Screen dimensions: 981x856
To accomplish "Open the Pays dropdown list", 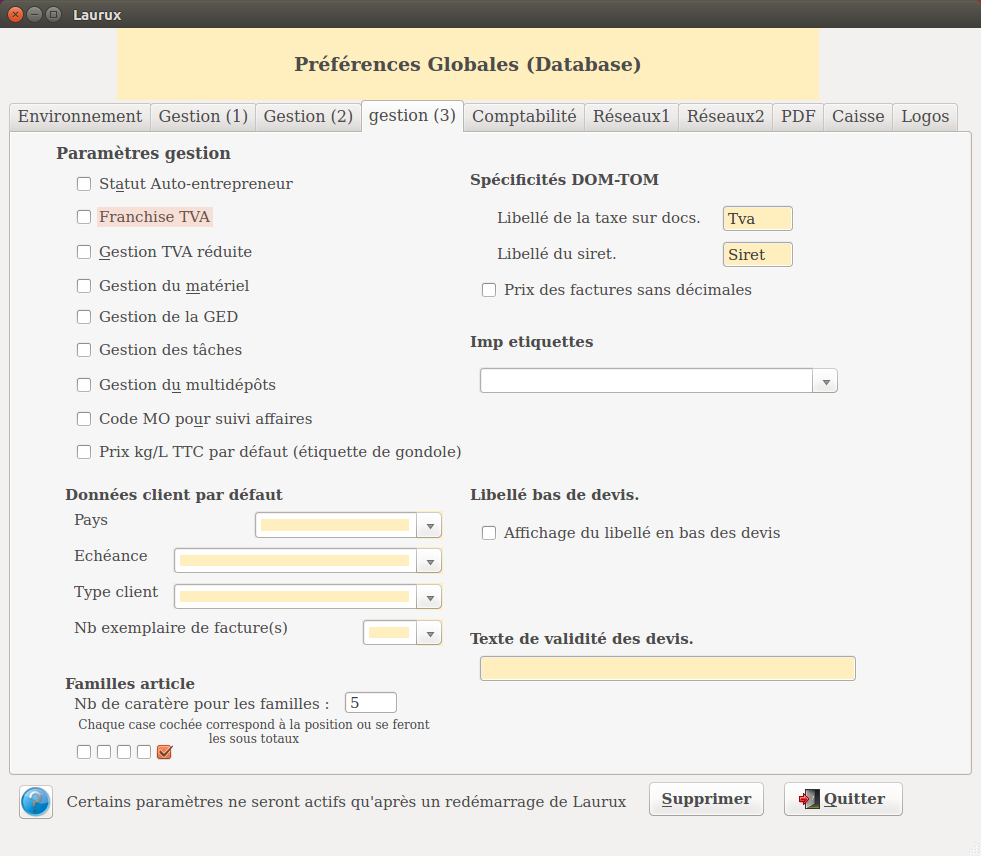I will coord(430,526).
